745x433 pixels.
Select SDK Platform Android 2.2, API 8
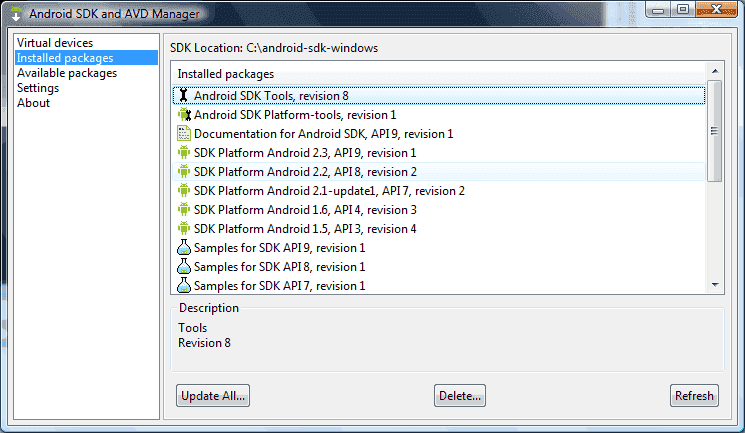439,172
